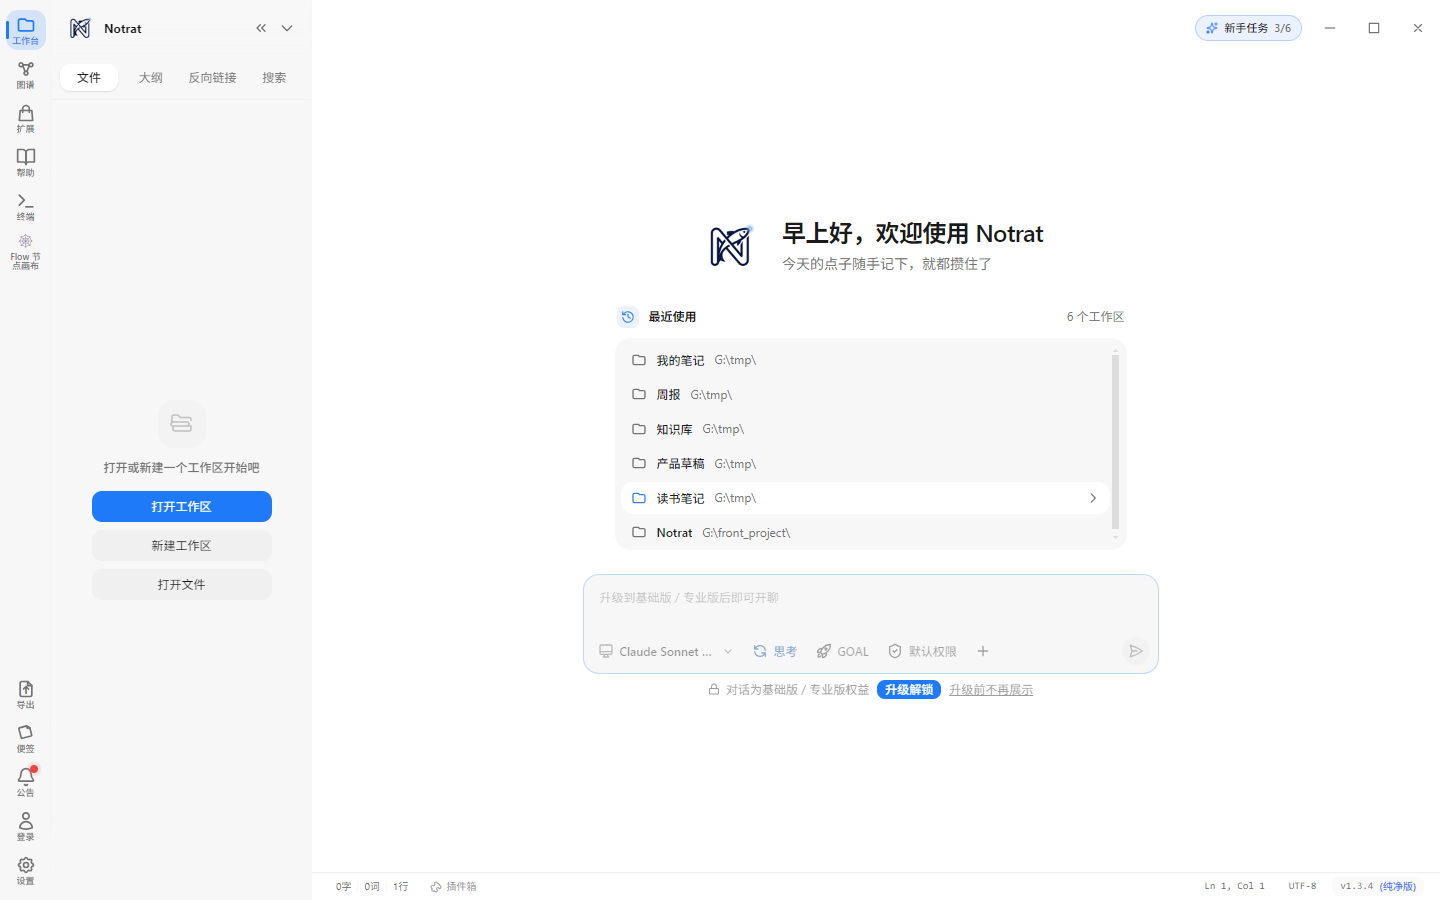Open the 帮助 help book icon
This screenshot has height=900, width=1440.
(26, 163)
